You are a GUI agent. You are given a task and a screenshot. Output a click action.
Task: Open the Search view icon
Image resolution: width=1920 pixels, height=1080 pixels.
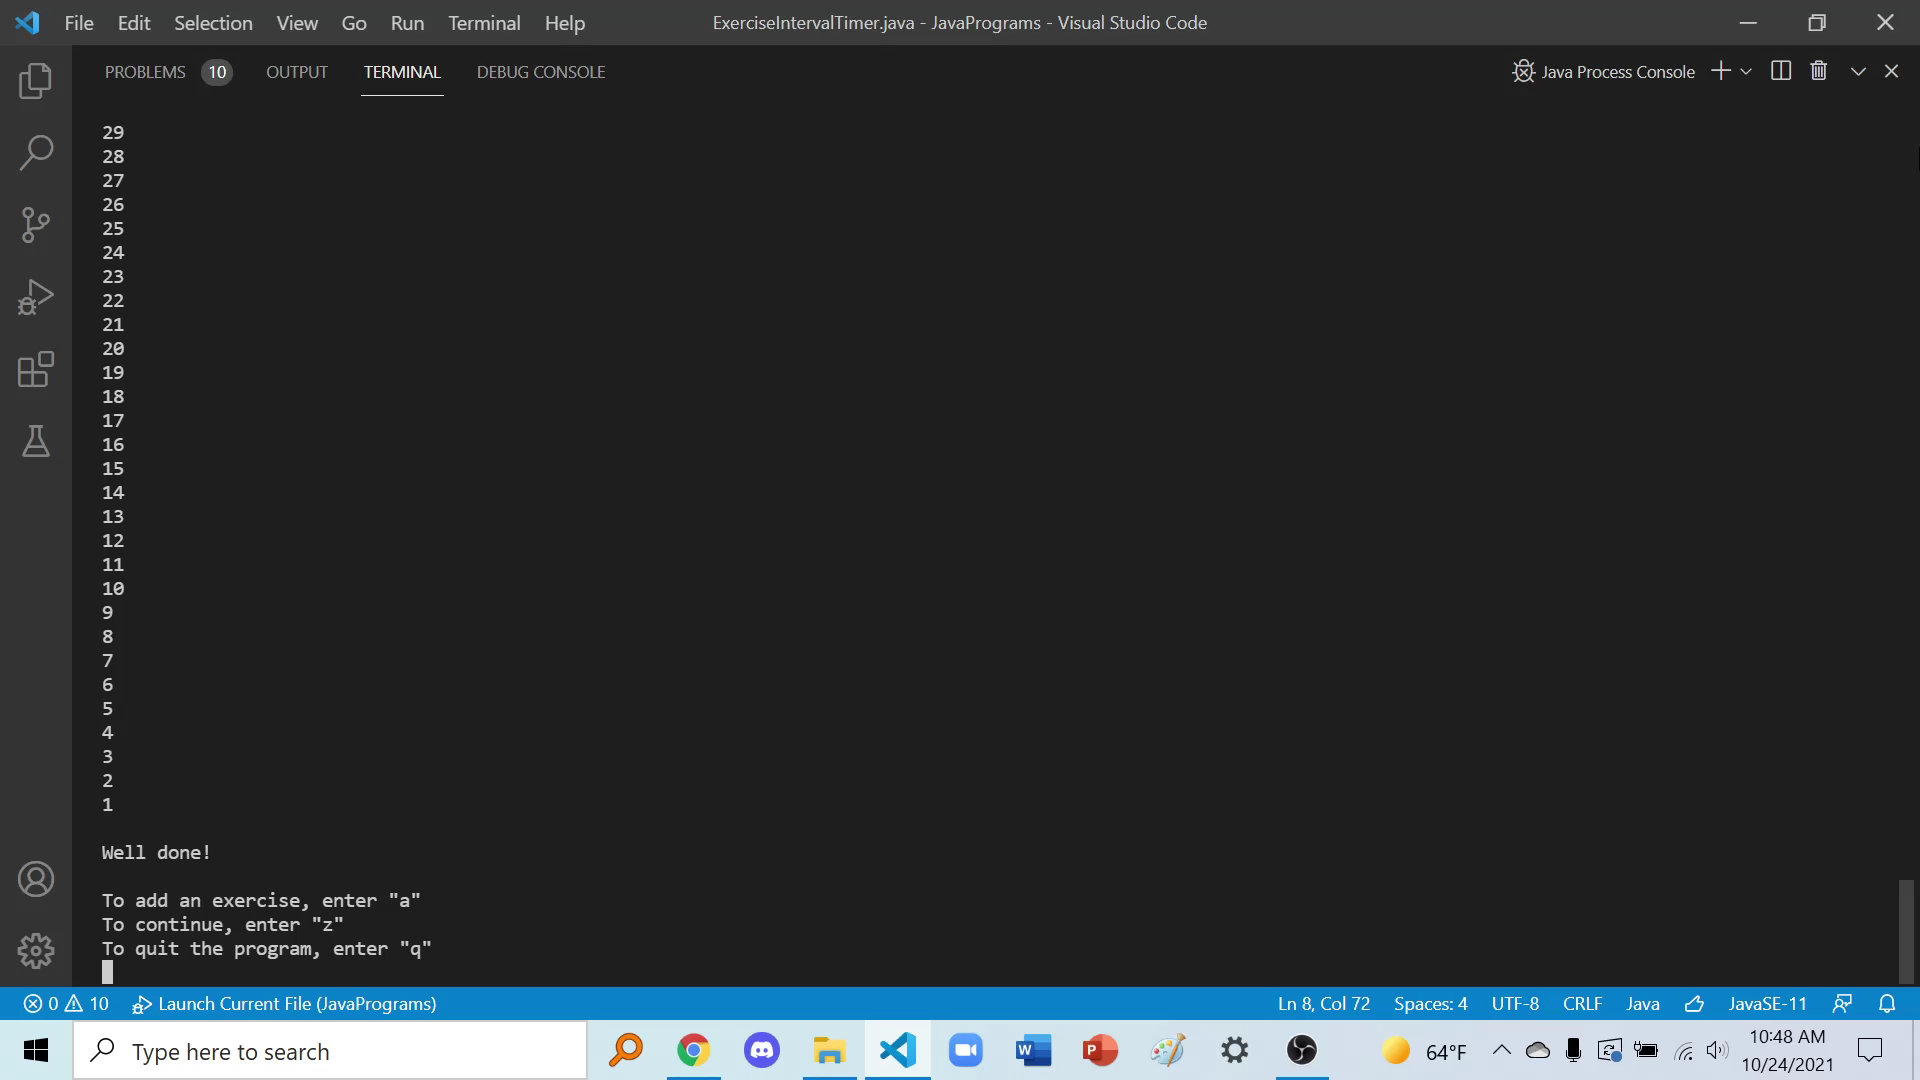(x=36, y=153)
